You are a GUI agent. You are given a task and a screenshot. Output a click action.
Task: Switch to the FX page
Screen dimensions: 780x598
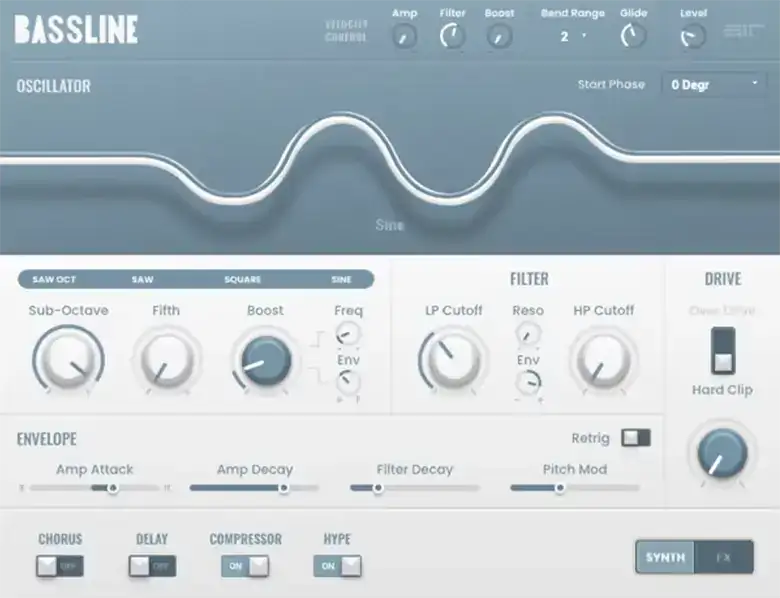tap(724, 558)
